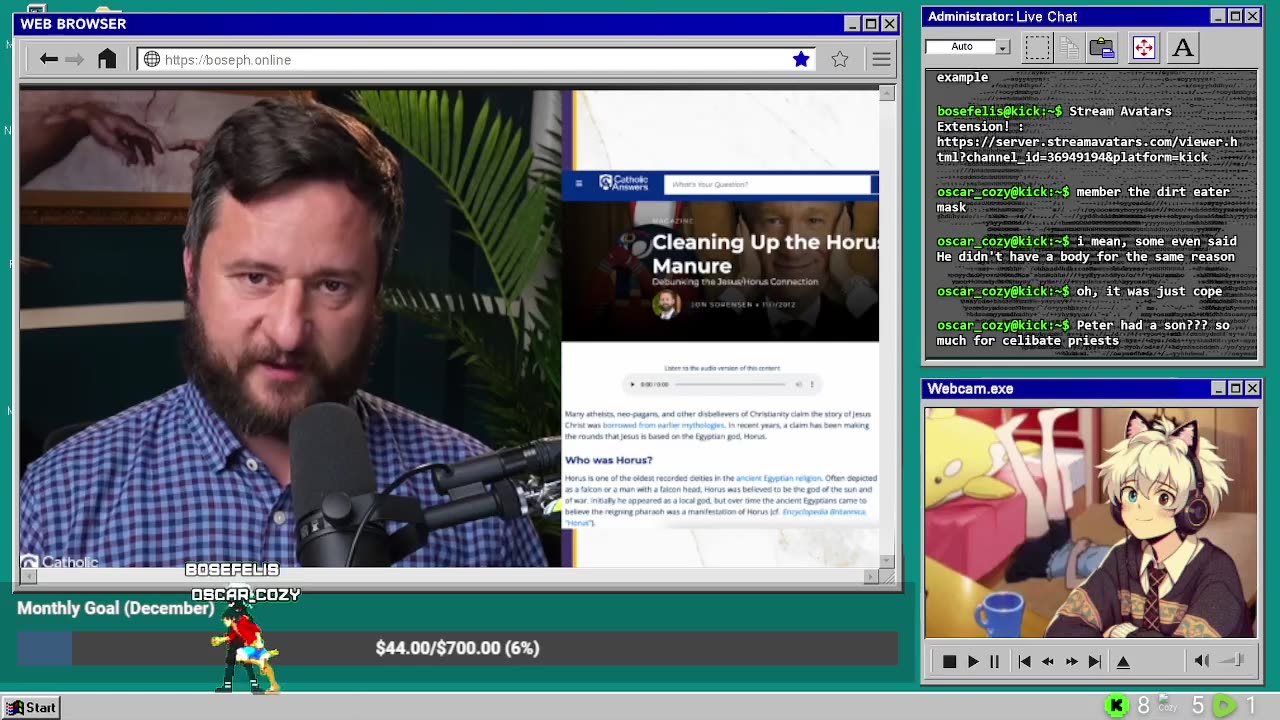Open the Catholic Answers site menu
Screen dimensions: 1280x720
[x=578, y=183]
